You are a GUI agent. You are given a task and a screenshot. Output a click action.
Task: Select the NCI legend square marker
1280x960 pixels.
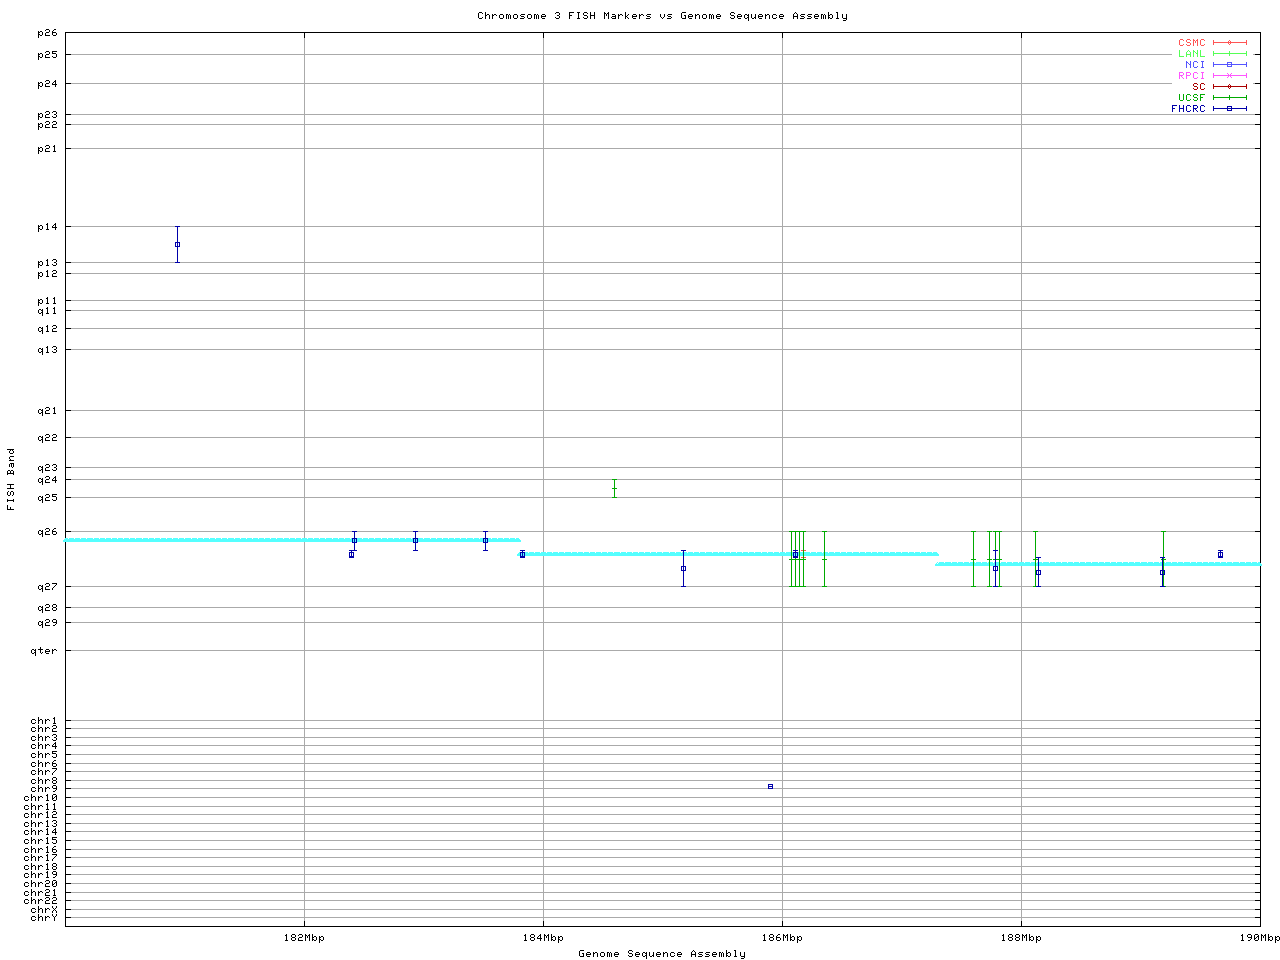tap(1230, 64)
